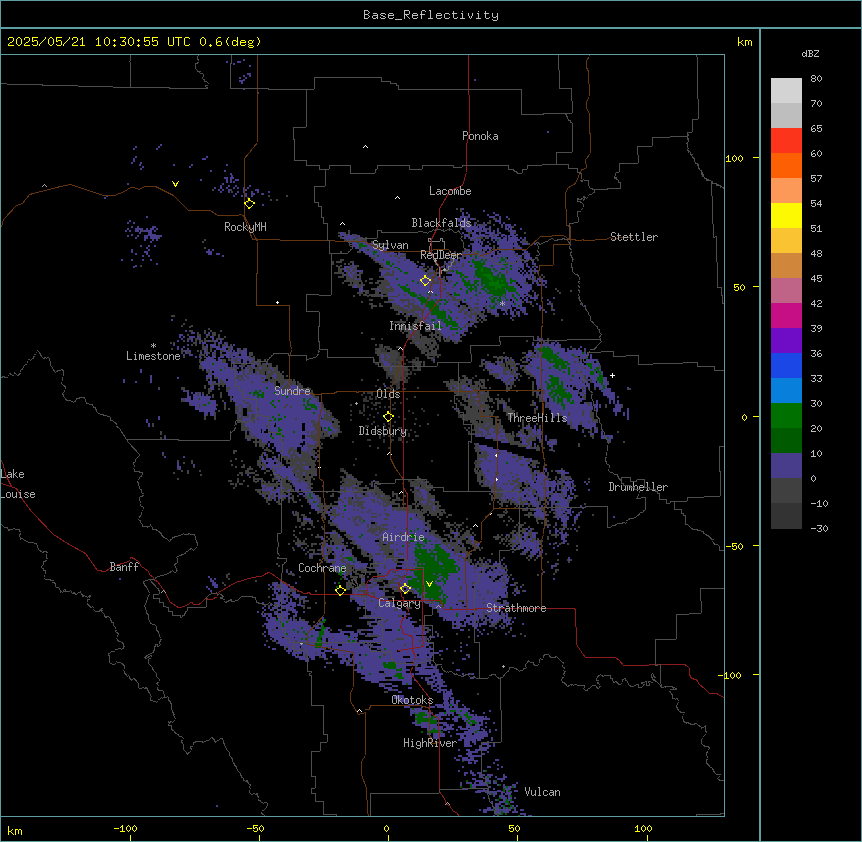862x842 pixels.
Task: Select the light gray 70-80 dBZ legend swatch
Action: point(786,91)
